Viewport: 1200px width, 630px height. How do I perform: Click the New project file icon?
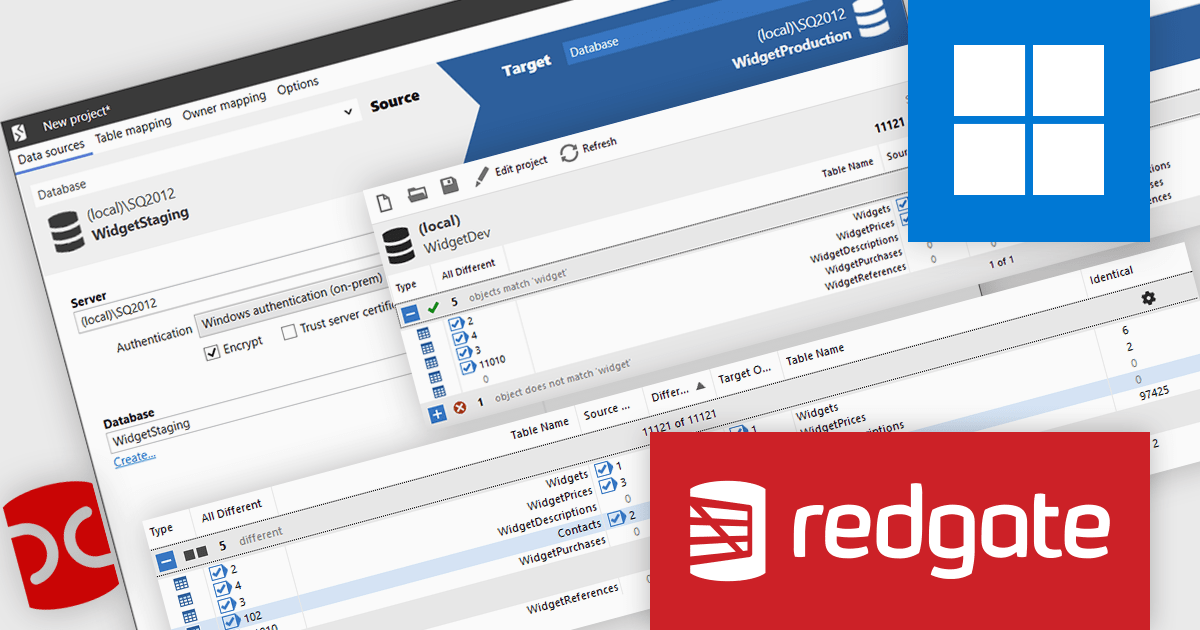[384, 203]
